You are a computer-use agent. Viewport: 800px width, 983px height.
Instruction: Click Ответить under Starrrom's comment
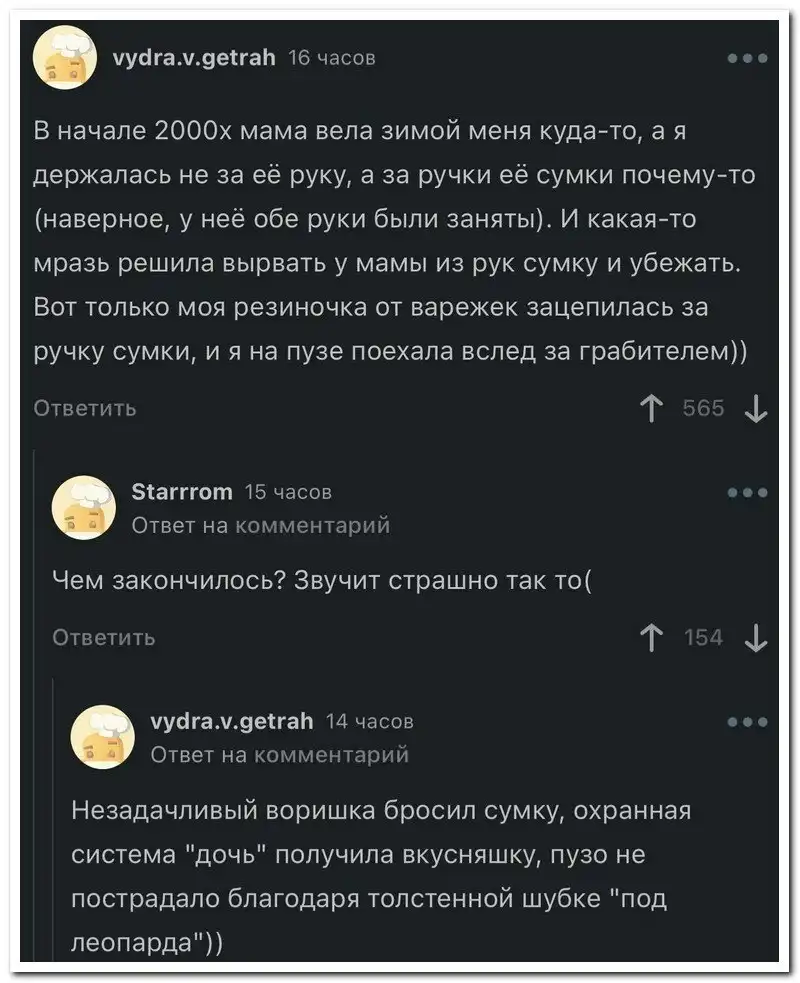click(103, 638)
